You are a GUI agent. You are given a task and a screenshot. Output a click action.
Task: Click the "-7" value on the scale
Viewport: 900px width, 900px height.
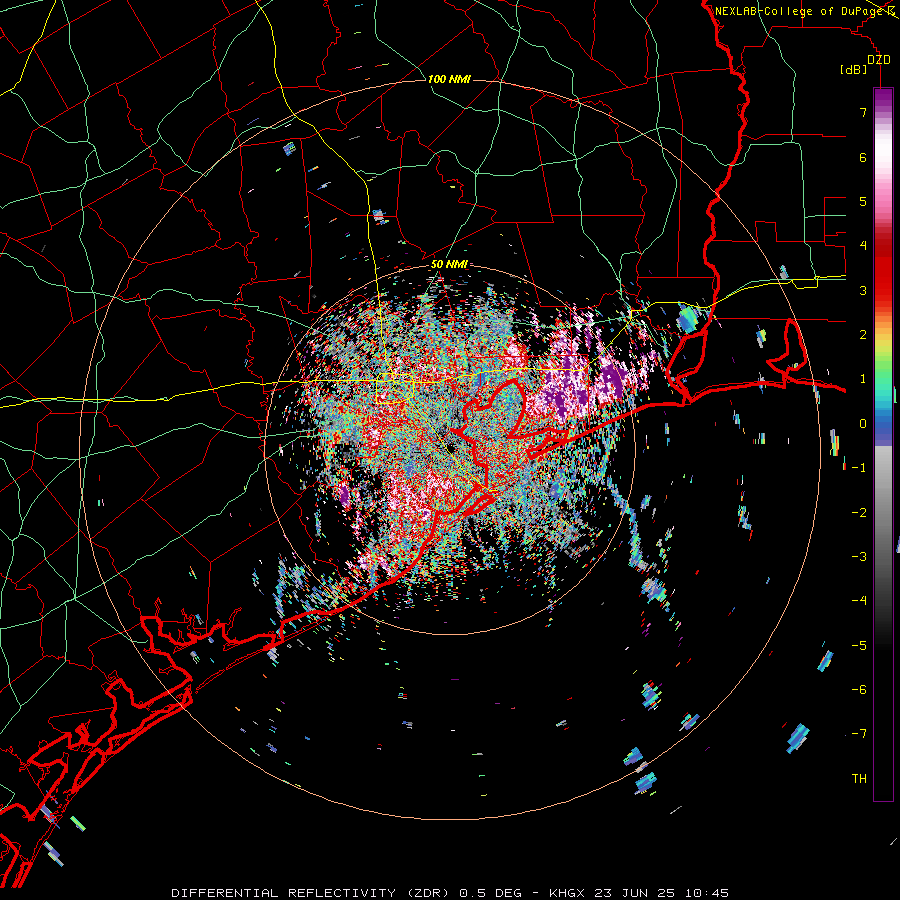[x=859, y=734]
